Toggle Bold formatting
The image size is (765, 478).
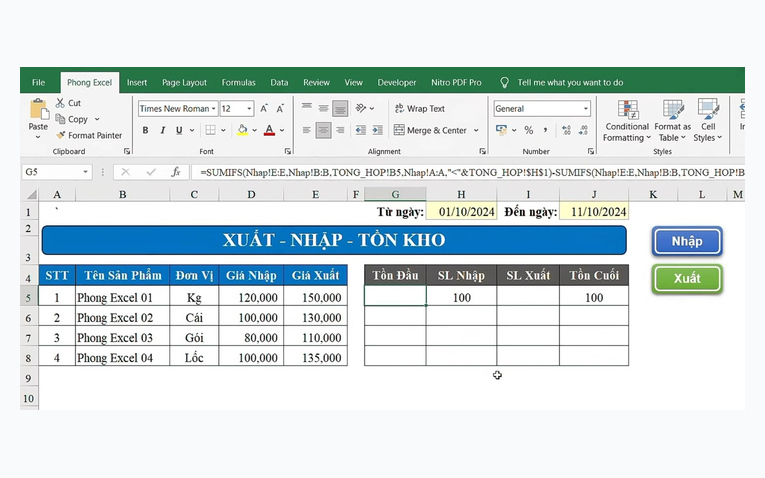pyautogui.click(x=145, y=130)
